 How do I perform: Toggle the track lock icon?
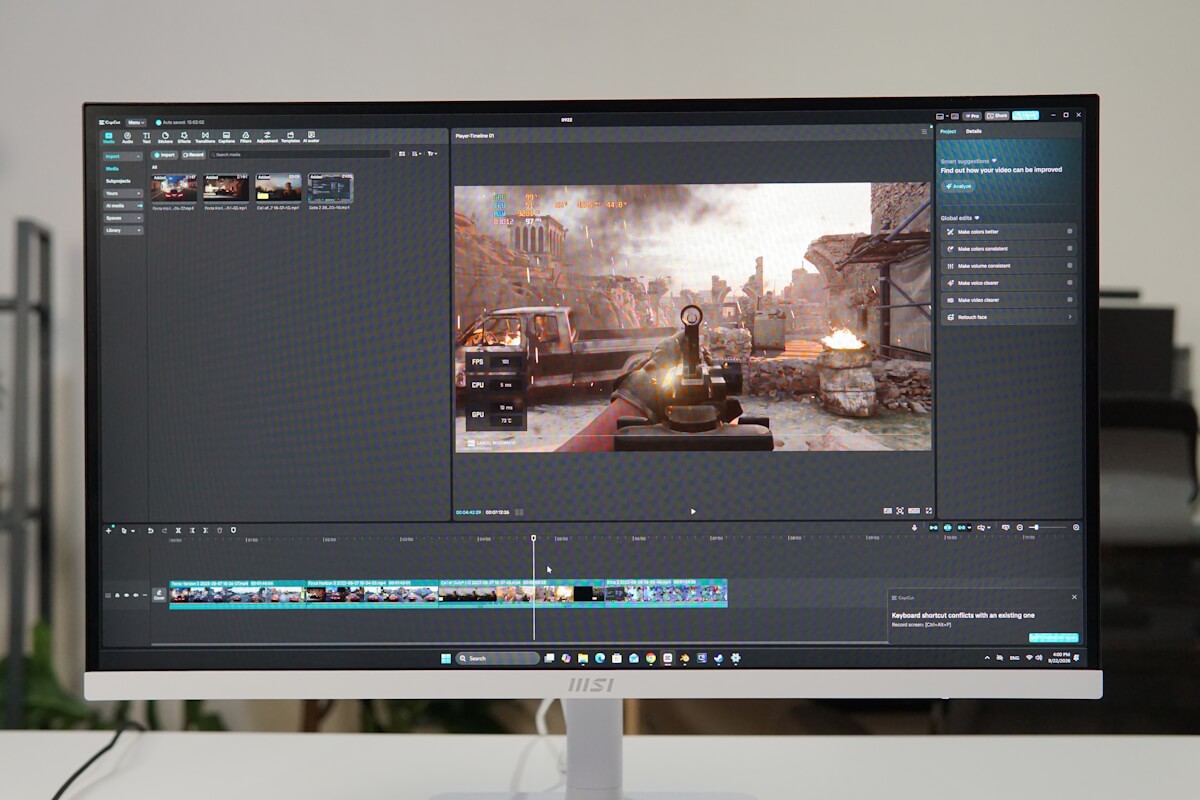(117, 595)
